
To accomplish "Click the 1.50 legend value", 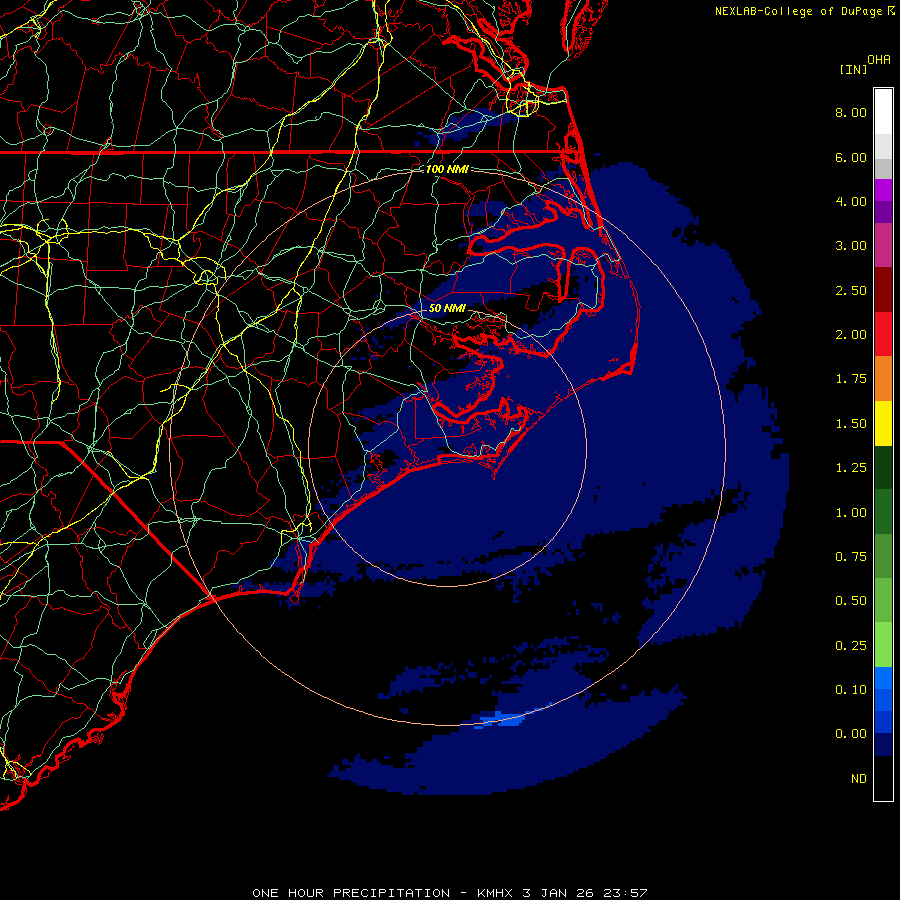I will (x=851, y=424).
